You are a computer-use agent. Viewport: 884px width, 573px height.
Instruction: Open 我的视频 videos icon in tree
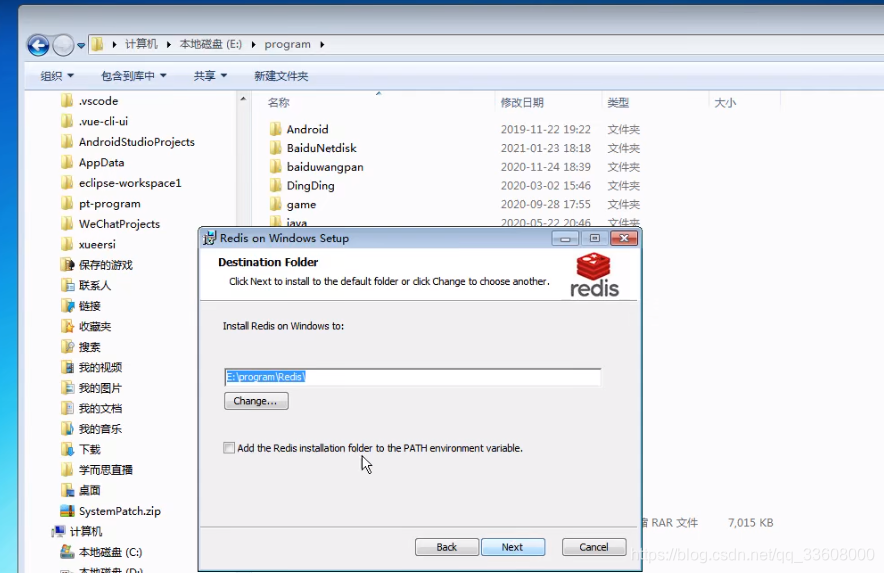click(x=67, y=367)
